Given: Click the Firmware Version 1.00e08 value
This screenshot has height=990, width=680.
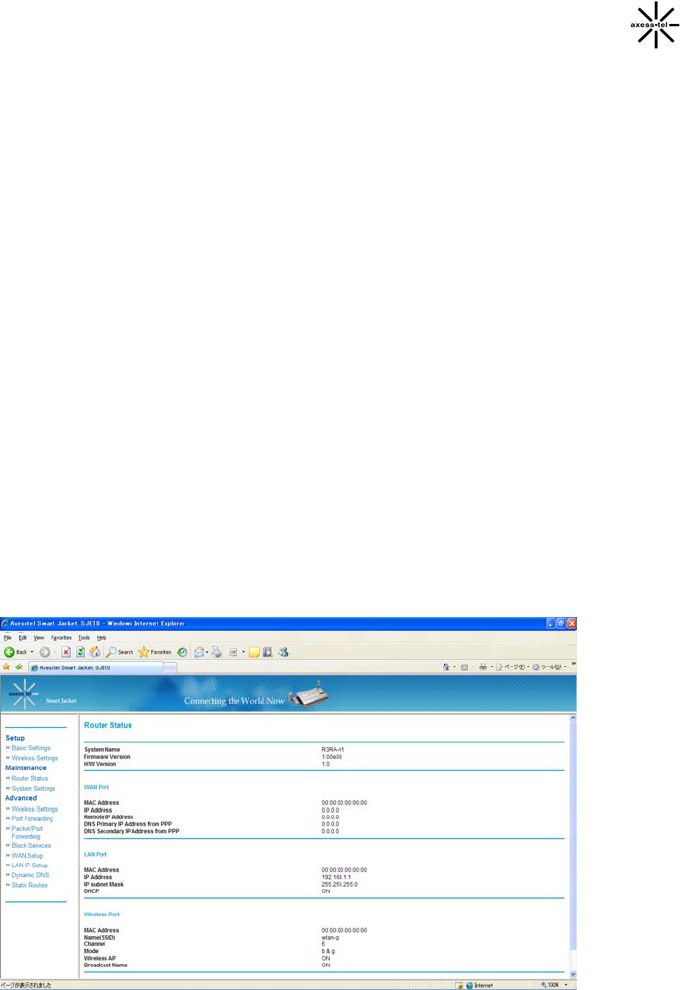Looking at the screenshot, I should coord(331,757).
